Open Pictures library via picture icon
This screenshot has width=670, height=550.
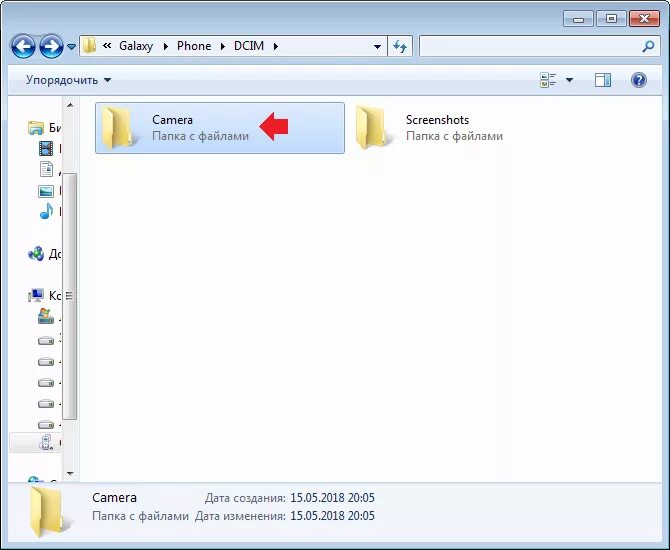46,191
